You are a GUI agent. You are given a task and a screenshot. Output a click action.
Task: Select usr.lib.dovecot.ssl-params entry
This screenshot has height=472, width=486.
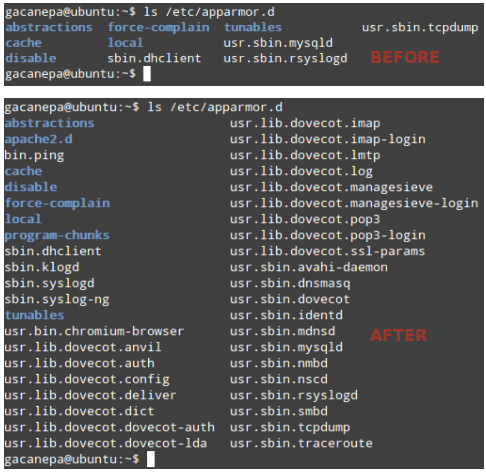[327, 251]
